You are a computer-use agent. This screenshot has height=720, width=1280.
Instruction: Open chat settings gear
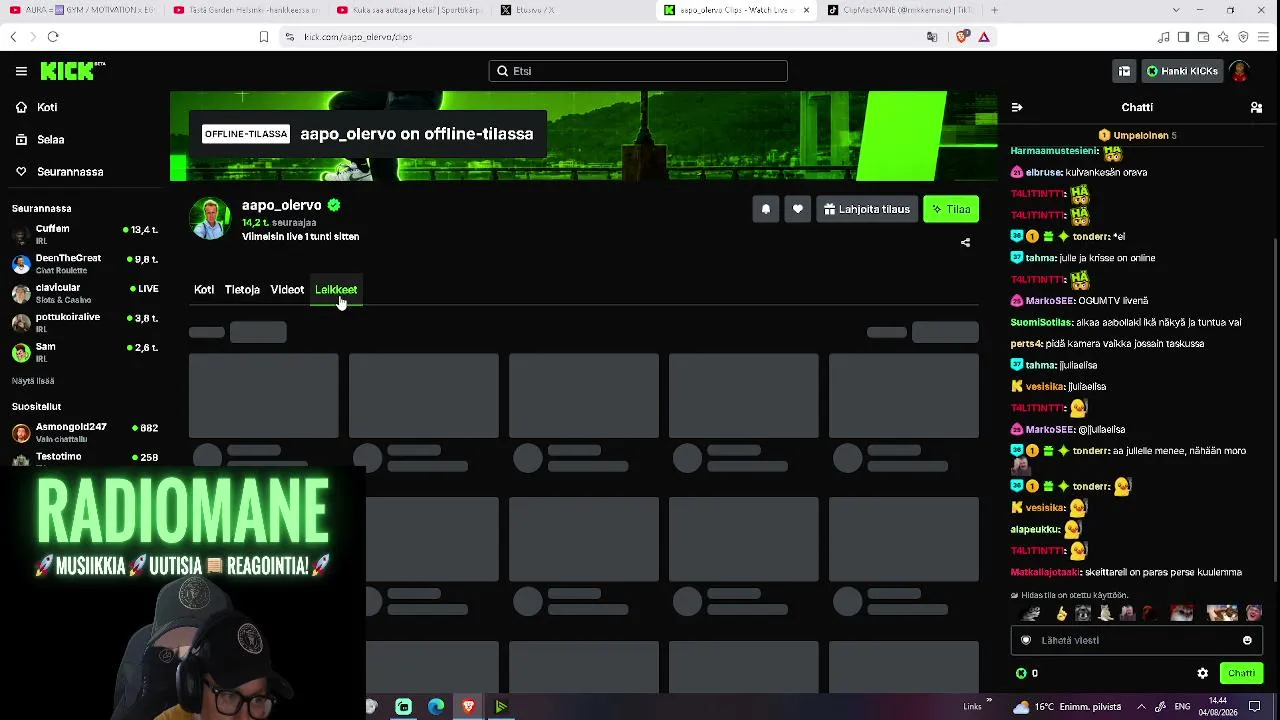1203,673
